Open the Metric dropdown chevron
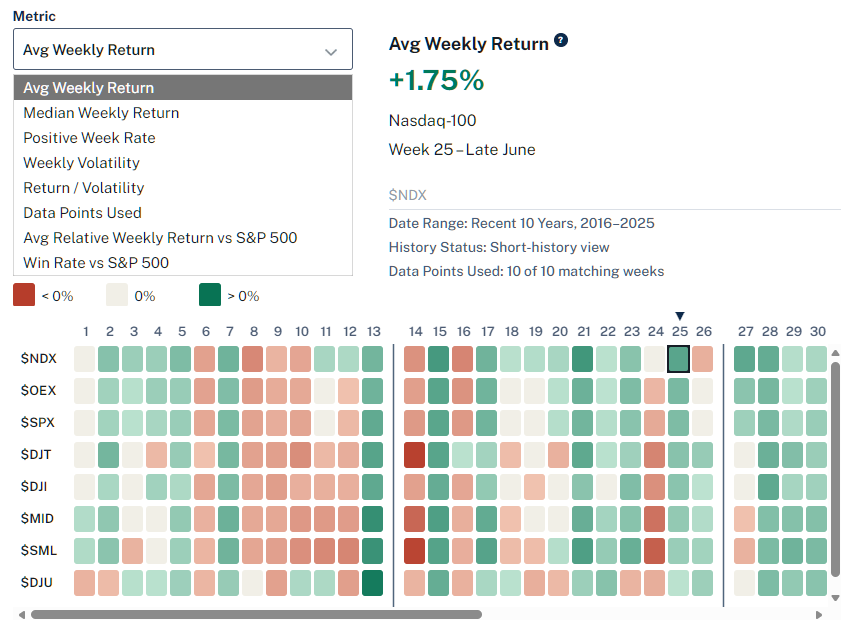This screenshot has width=854, height=629. pyautogui.click(x=331, y=52)
